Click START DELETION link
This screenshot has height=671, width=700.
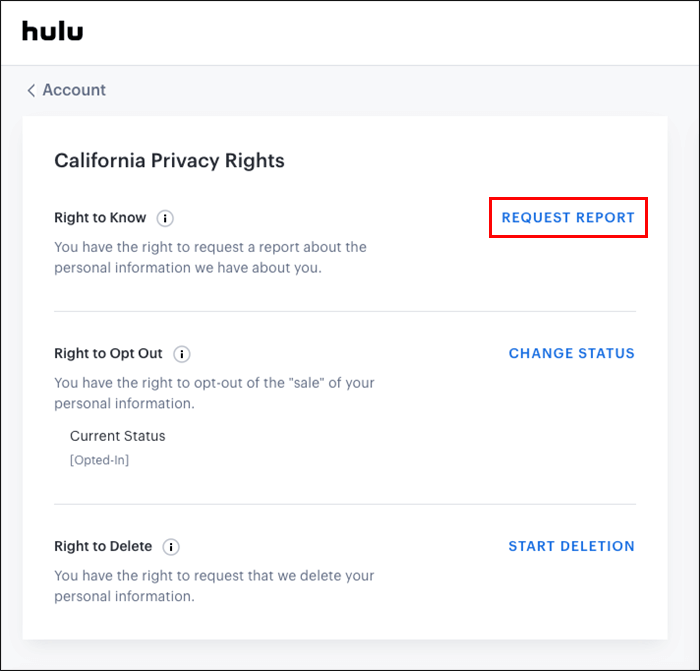[x=571, y=546]
